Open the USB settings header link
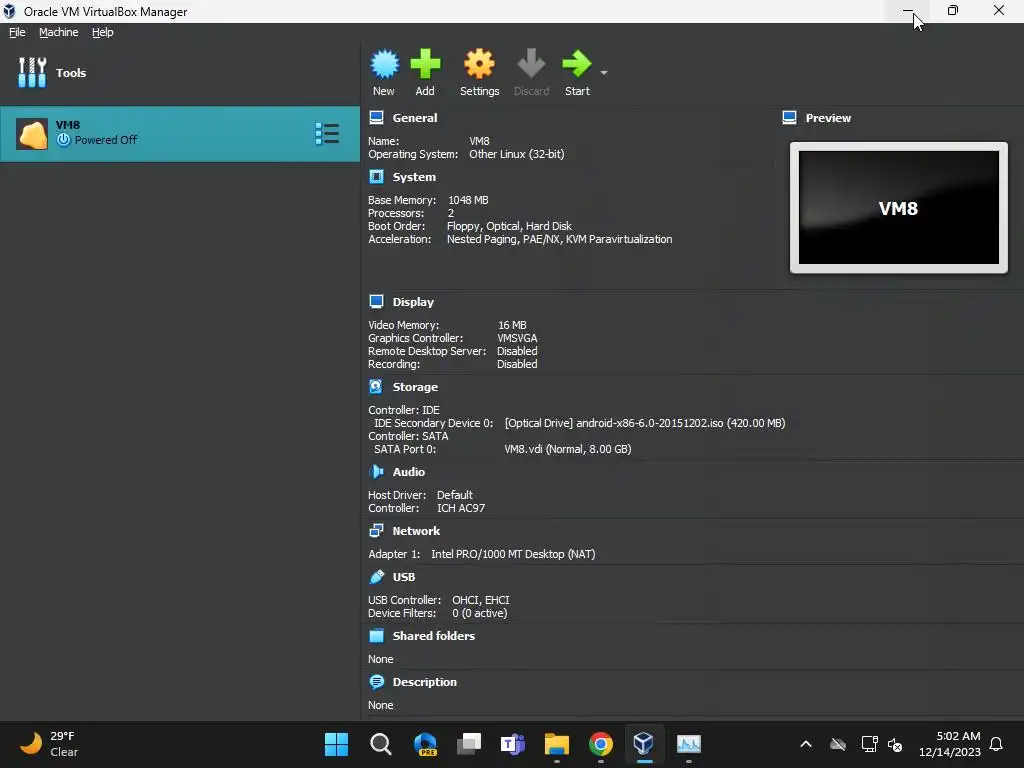 (404, 577)
